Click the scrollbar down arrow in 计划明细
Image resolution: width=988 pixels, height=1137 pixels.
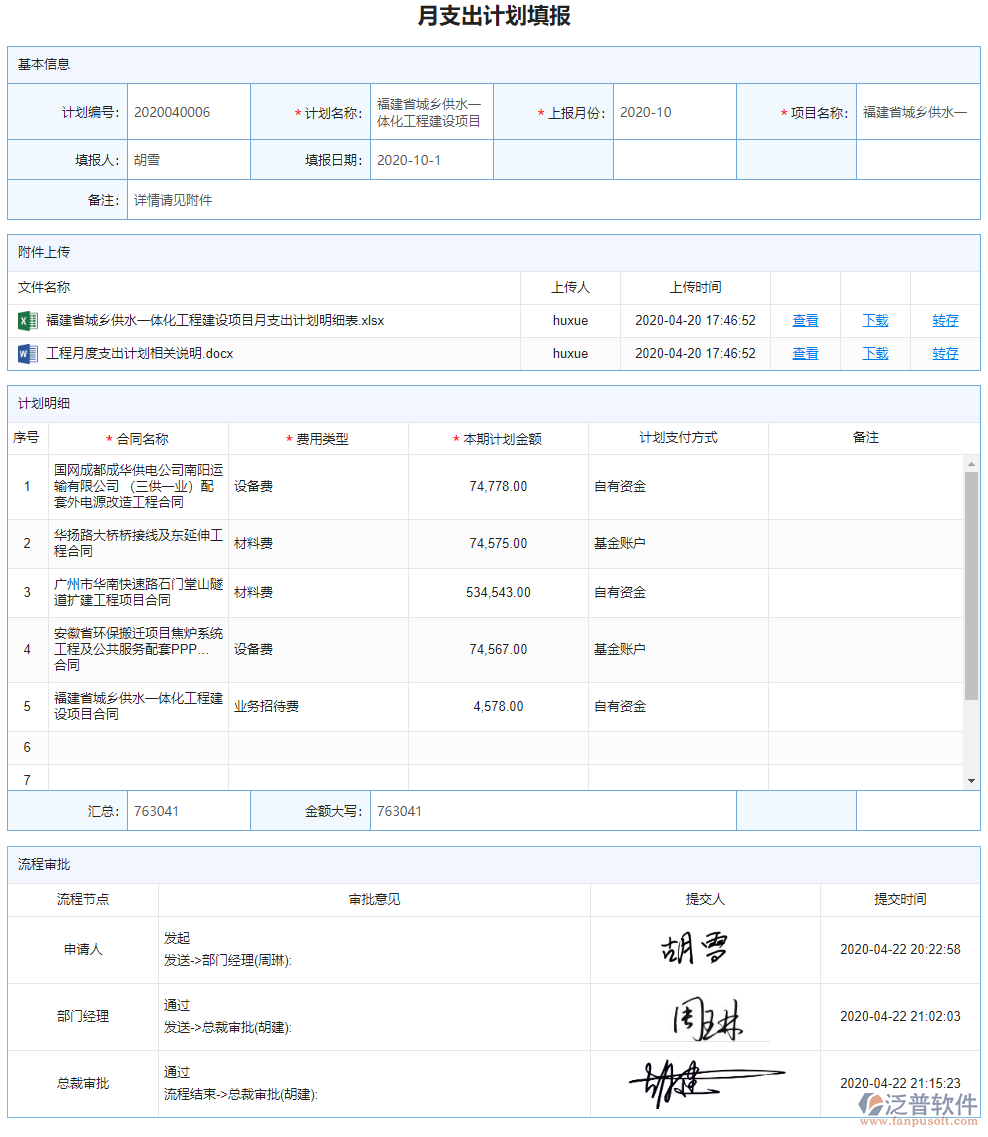point(969,779)
